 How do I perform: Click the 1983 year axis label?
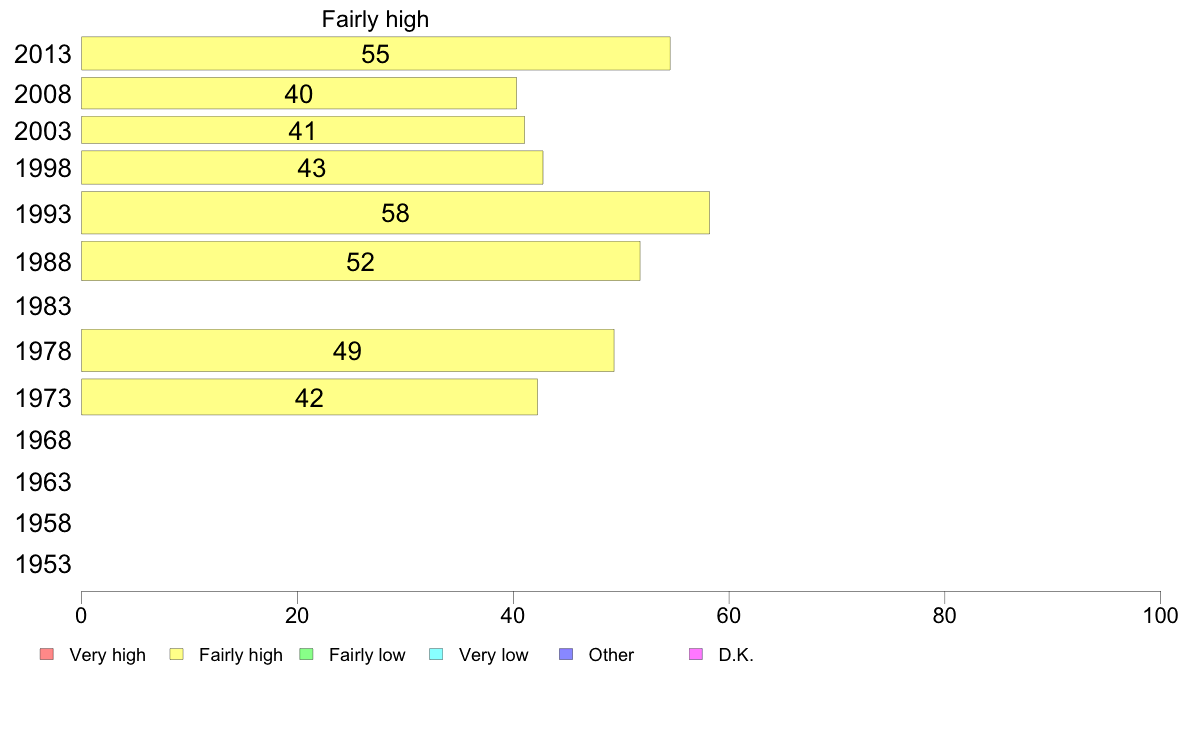point(43,306)
